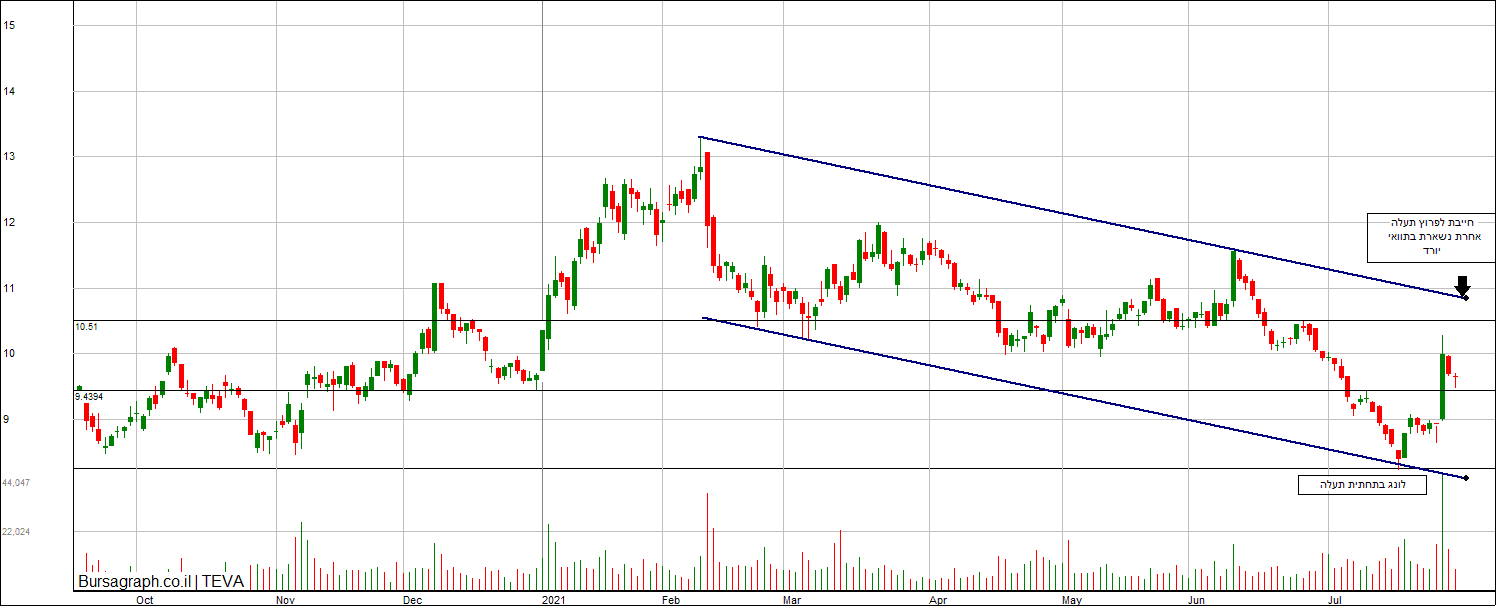Select the 'חייבת לפרוץ תעלה' annotation box
This screenshot has width=1496, height=606.
[x=1431, y=237]
